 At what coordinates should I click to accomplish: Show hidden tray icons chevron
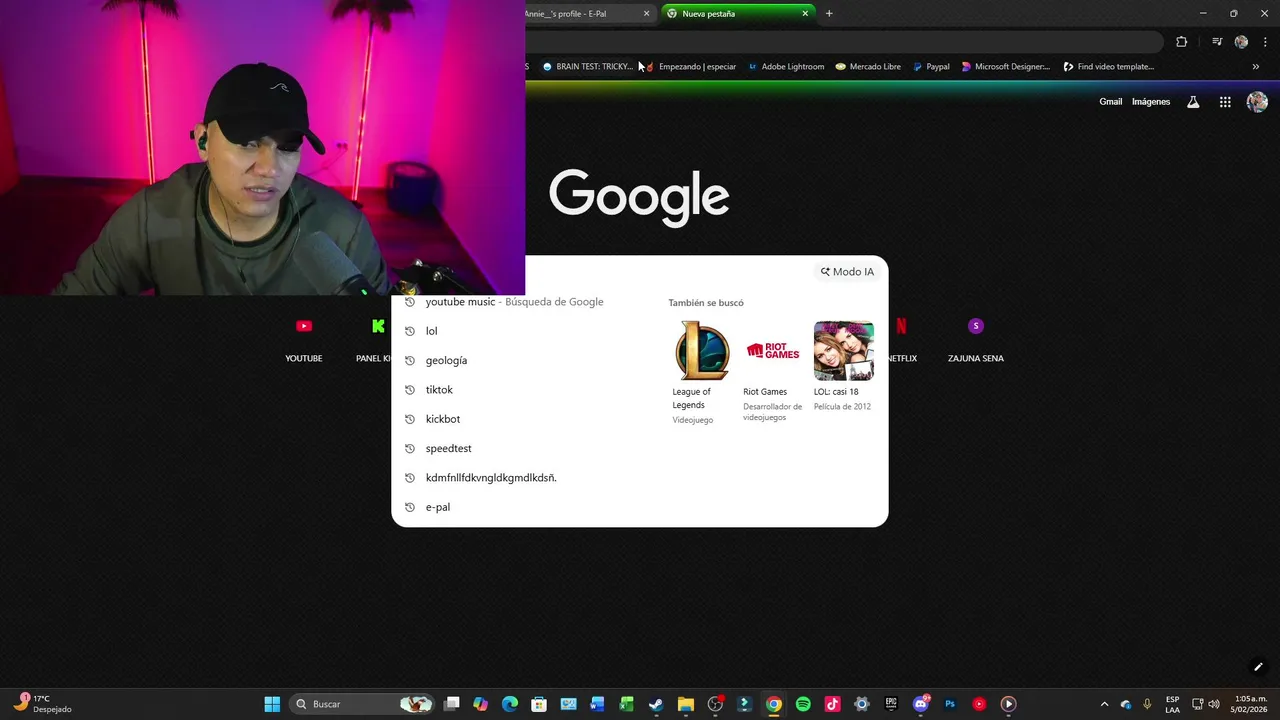coord(1104,704)
